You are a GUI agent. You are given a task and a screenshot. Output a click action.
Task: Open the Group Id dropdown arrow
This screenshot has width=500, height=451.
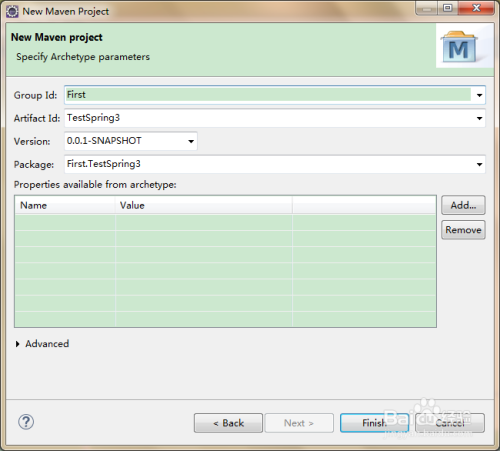[x=479, y=95]
